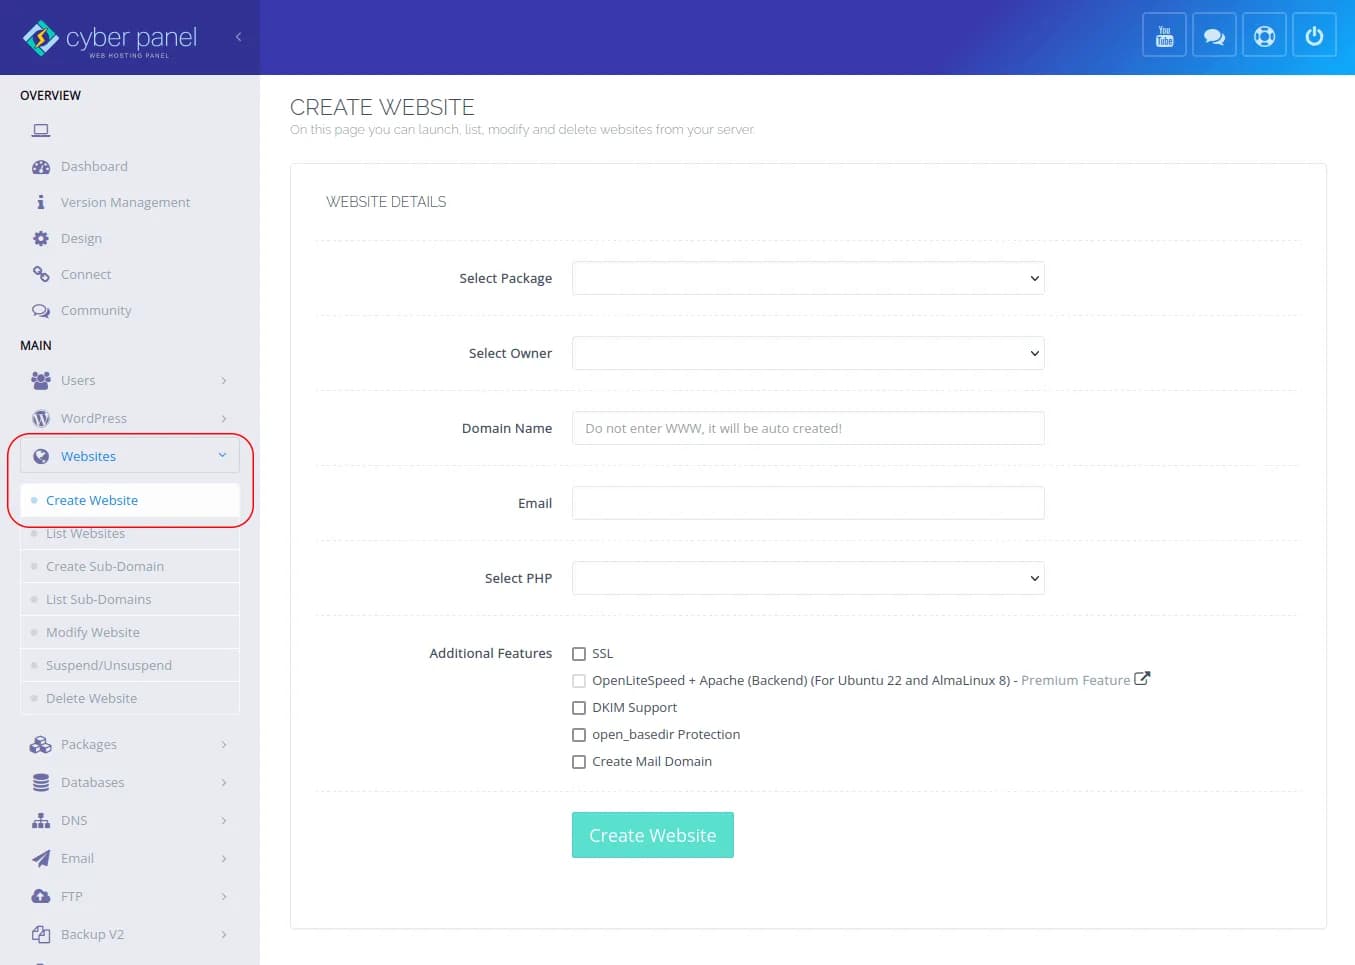Click the lifebuoy support icon
This screenshot has width=1355, height=965.
point(1264,36)
